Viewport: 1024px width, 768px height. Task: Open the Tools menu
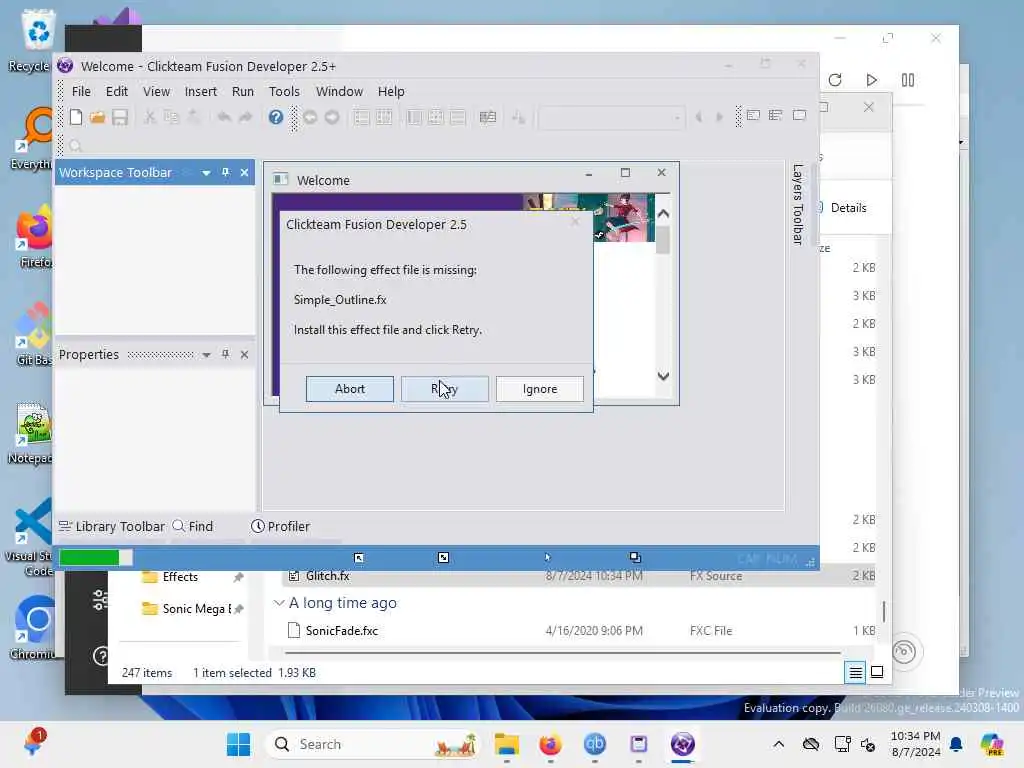tap(284, 91)
